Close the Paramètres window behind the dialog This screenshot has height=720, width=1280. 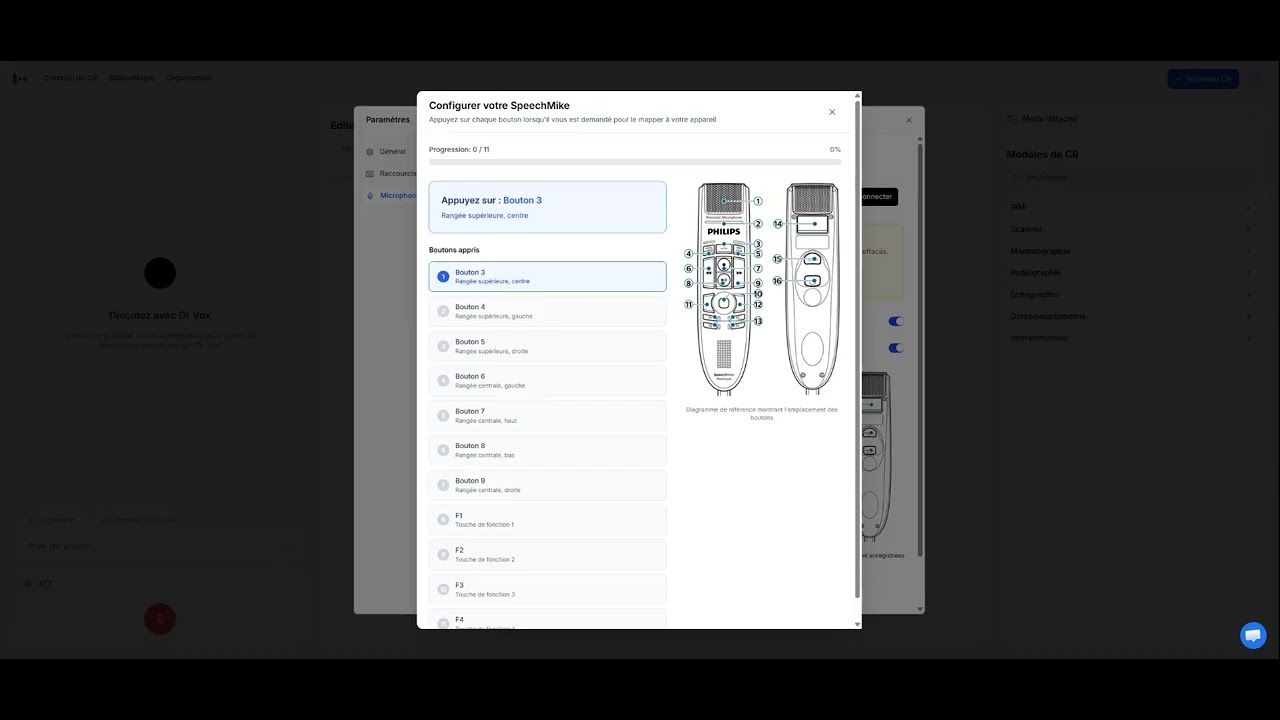[x=909, y=120]
